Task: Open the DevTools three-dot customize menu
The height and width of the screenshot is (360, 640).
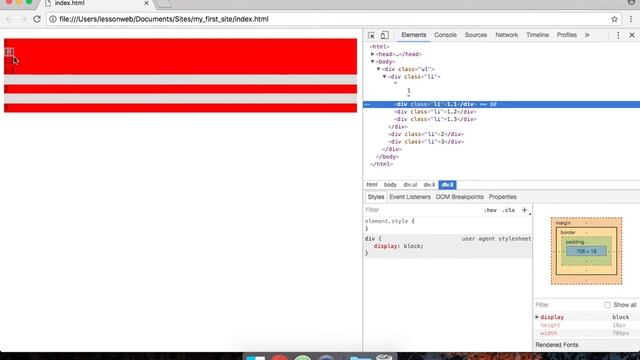Action: [x=618, y=36]
